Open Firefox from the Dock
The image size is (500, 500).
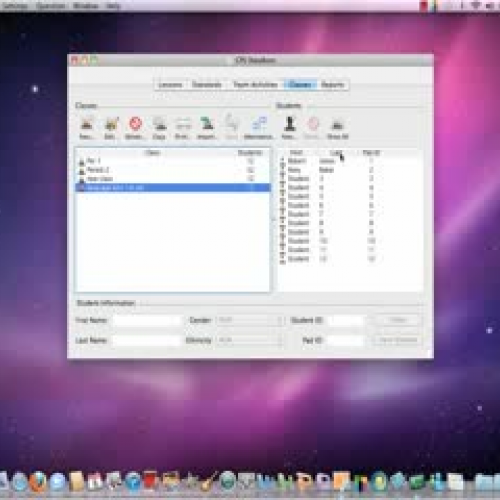click(x=39, y=481)
